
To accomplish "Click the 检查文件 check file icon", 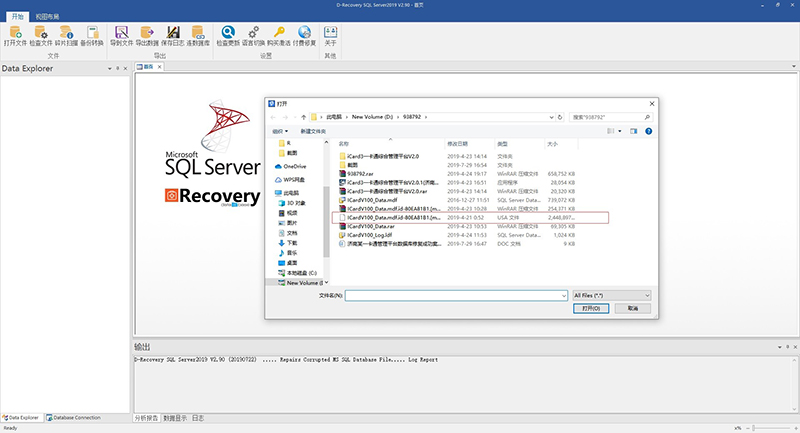I will point(41,32).
